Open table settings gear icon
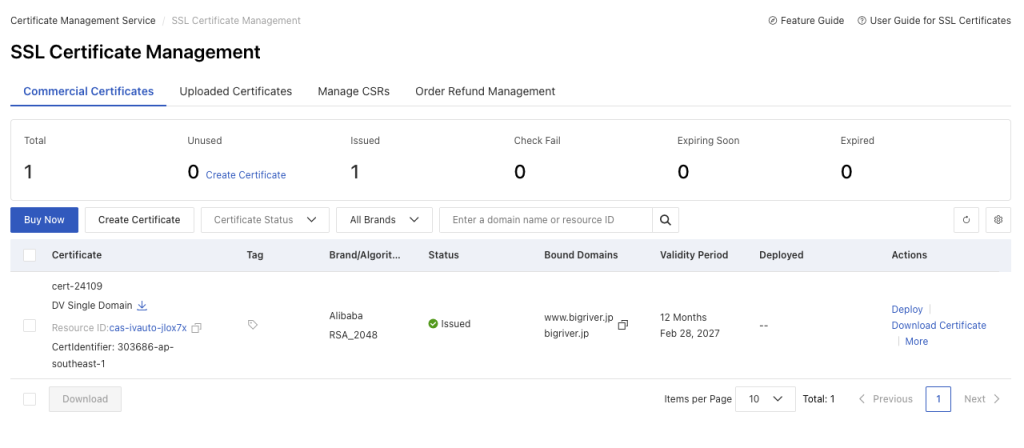The height and width of the screenshot is (448, 1024). [996, 220]
